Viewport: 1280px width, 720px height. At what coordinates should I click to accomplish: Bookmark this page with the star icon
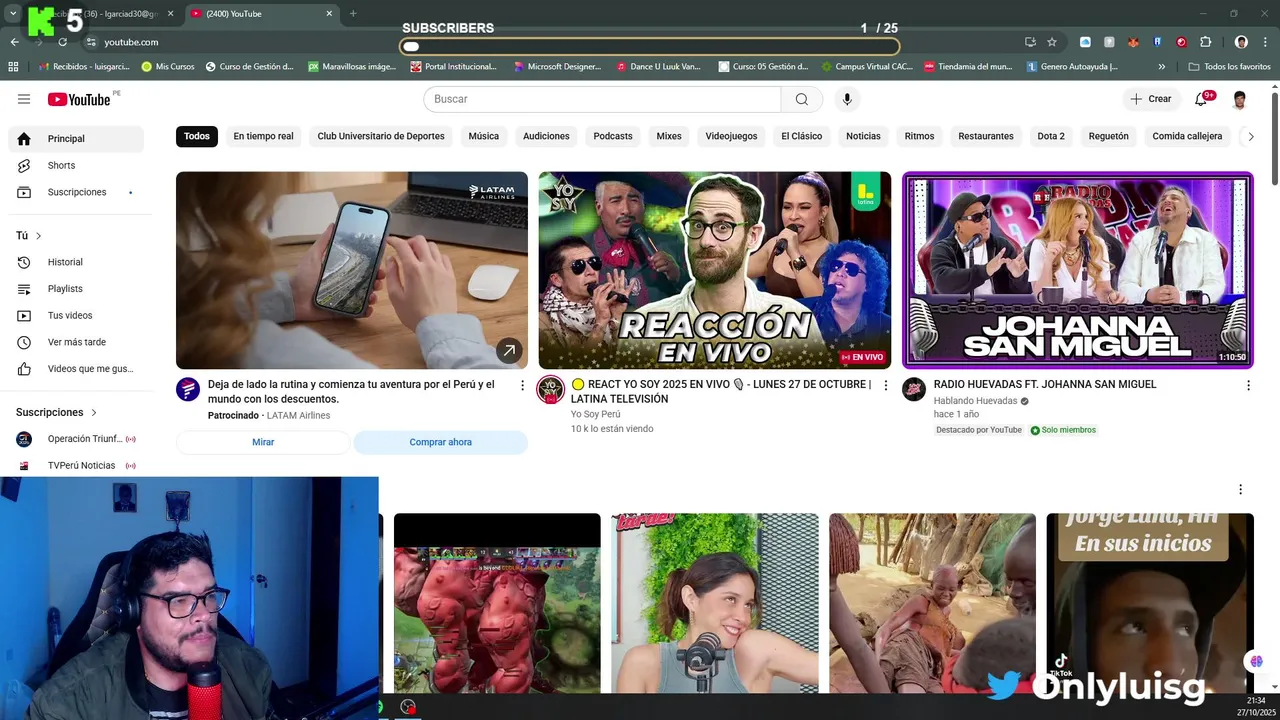(x=1052, y=42)
